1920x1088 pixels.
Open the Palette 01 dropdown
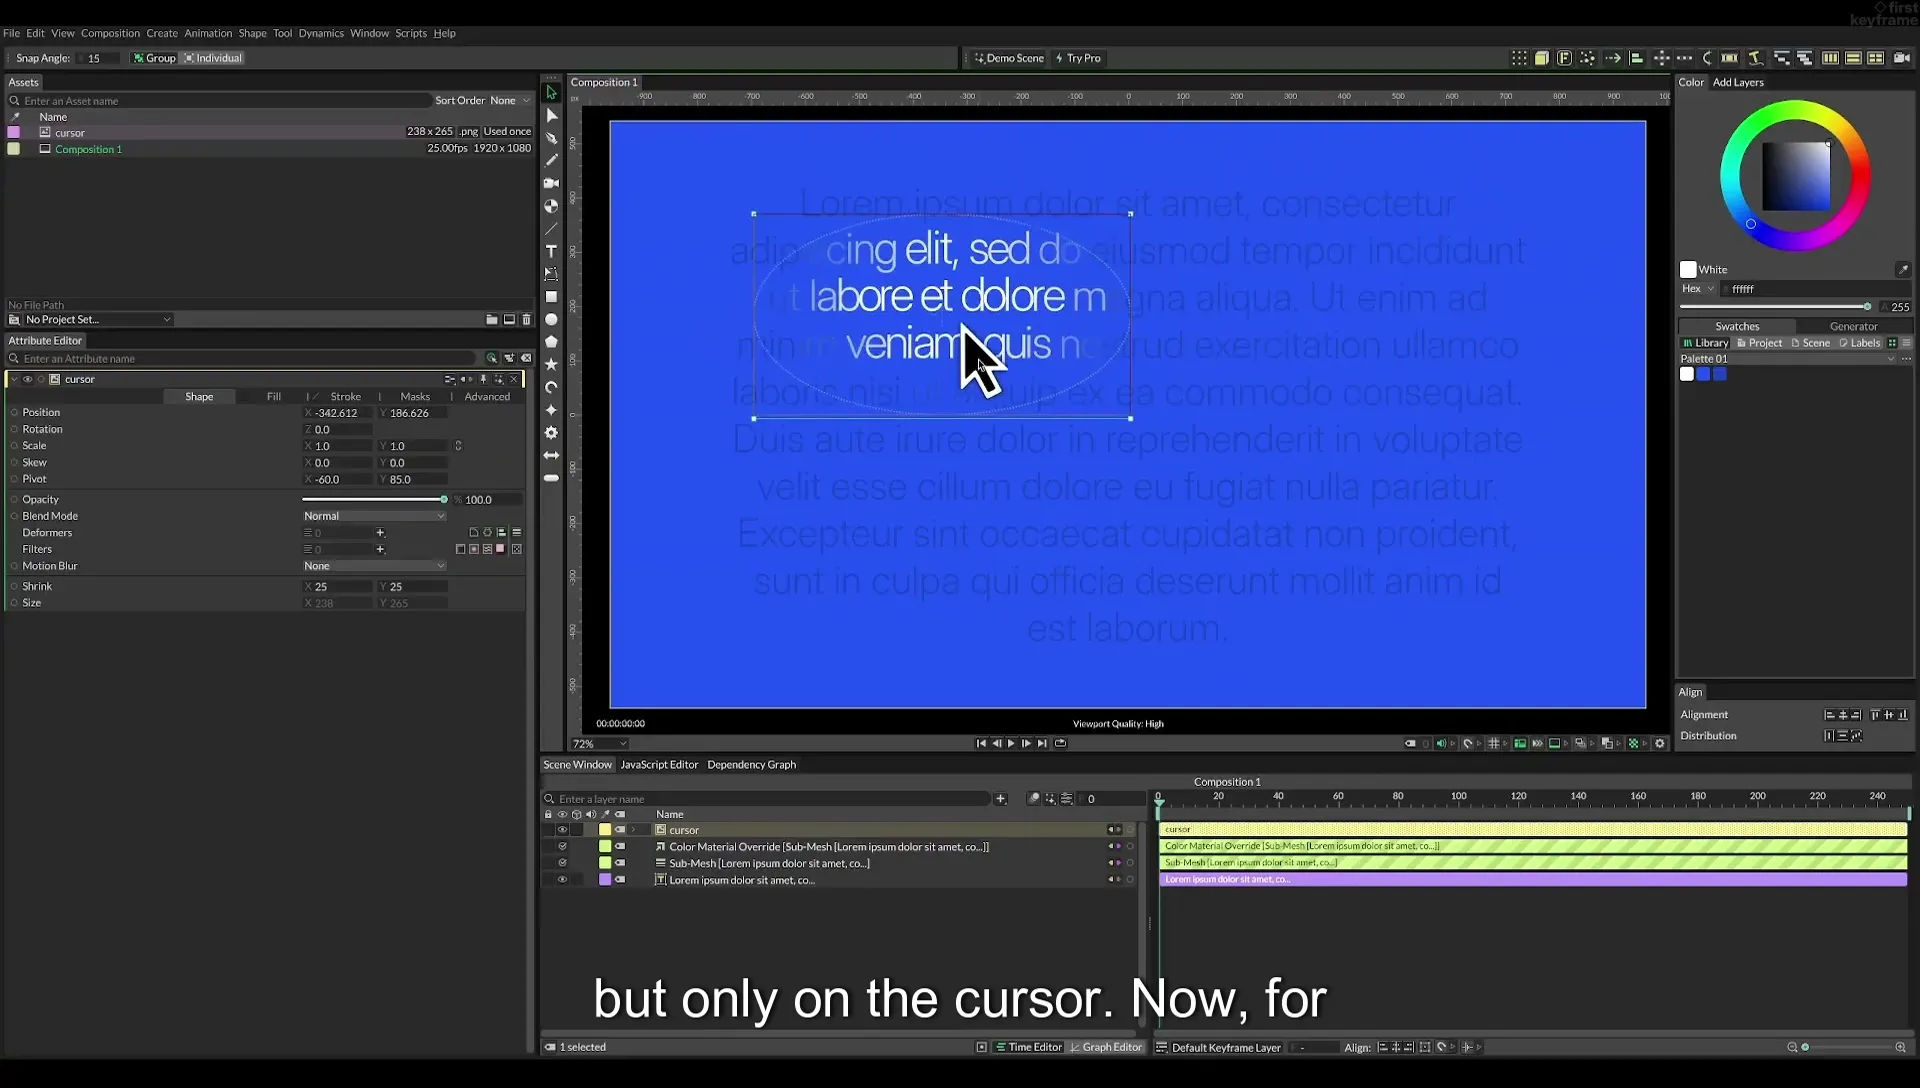pos(1787,359)
